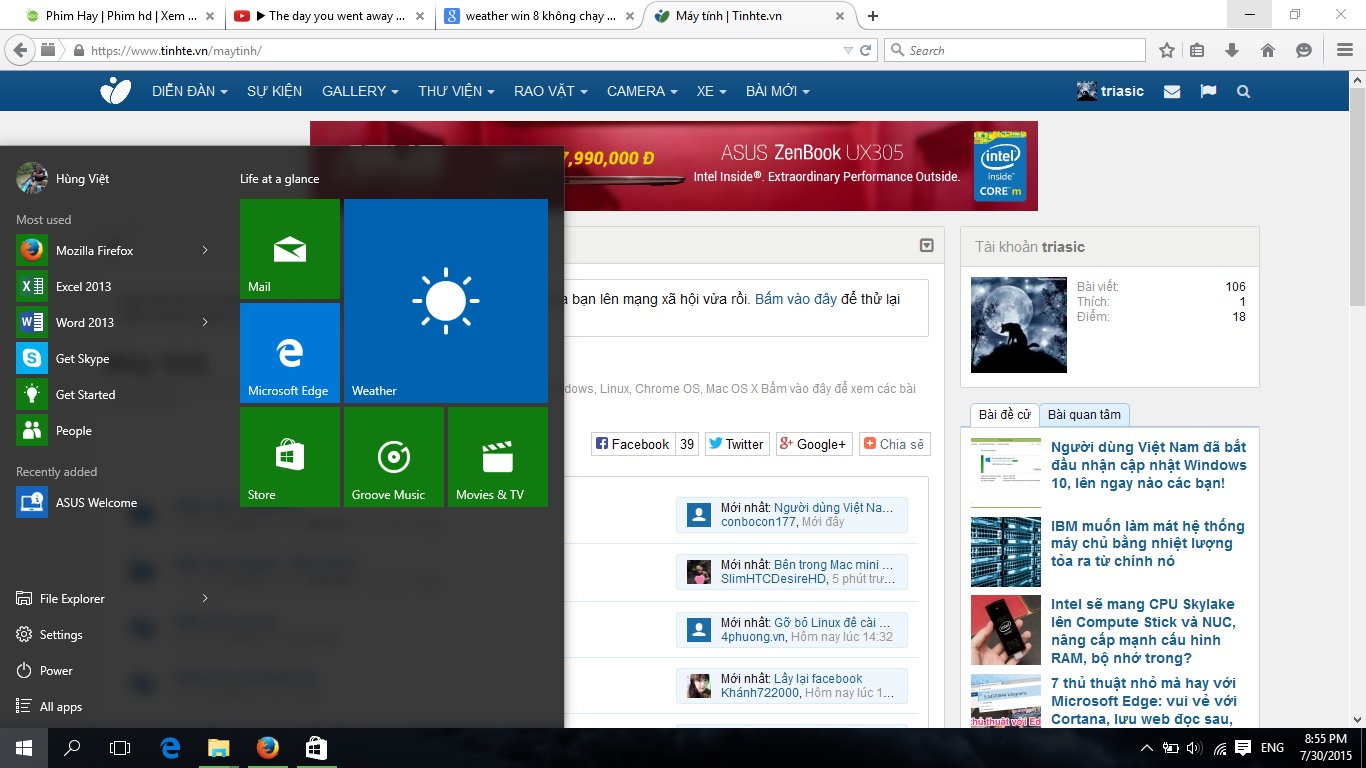Click the Windows Start button on taskbar
The height and width of the screenshot is (768, 1366).
24,748
